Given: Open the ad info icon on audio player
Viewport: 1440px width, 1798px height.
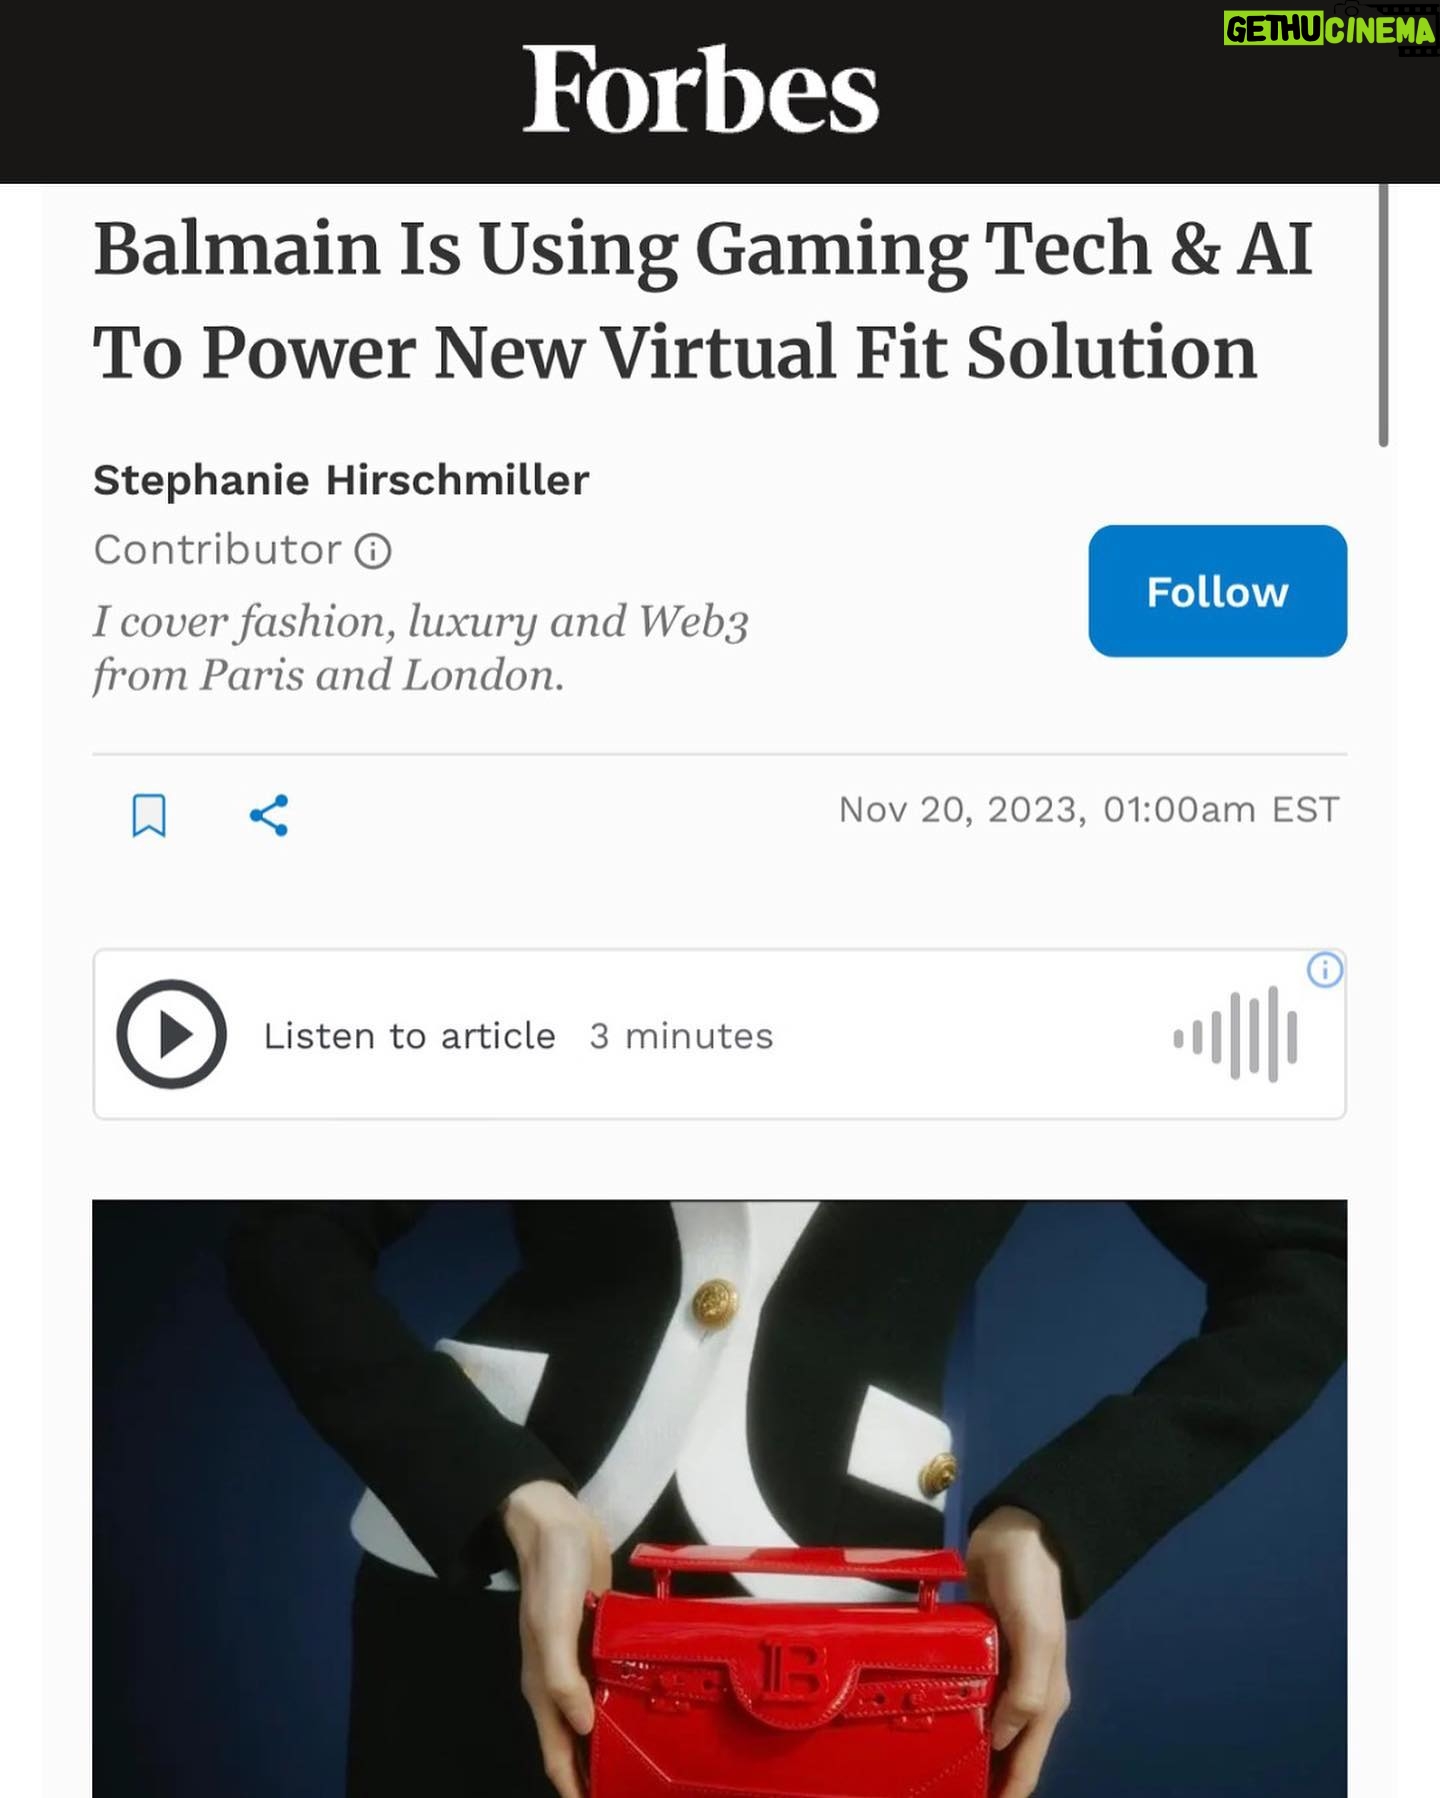Looking at the screenshot, I should click(x=1325, y=969).
